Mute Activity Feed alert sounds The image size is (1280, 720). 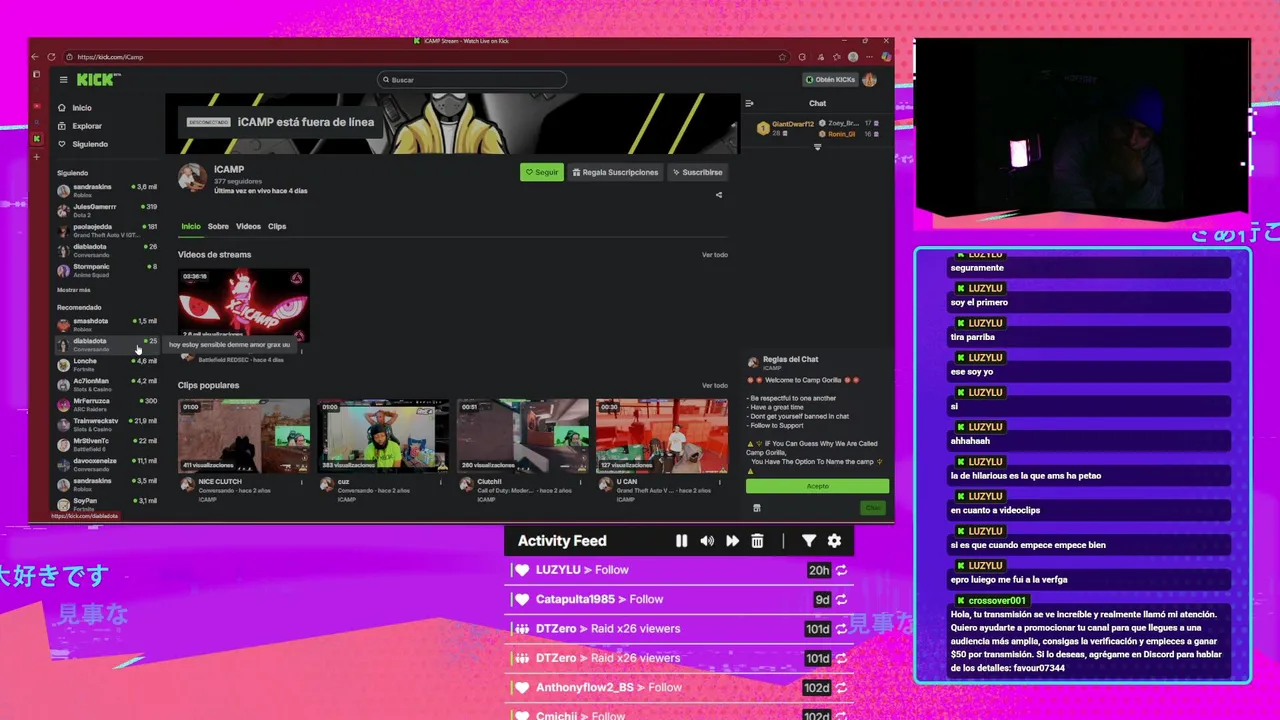[x=707, y=541]
